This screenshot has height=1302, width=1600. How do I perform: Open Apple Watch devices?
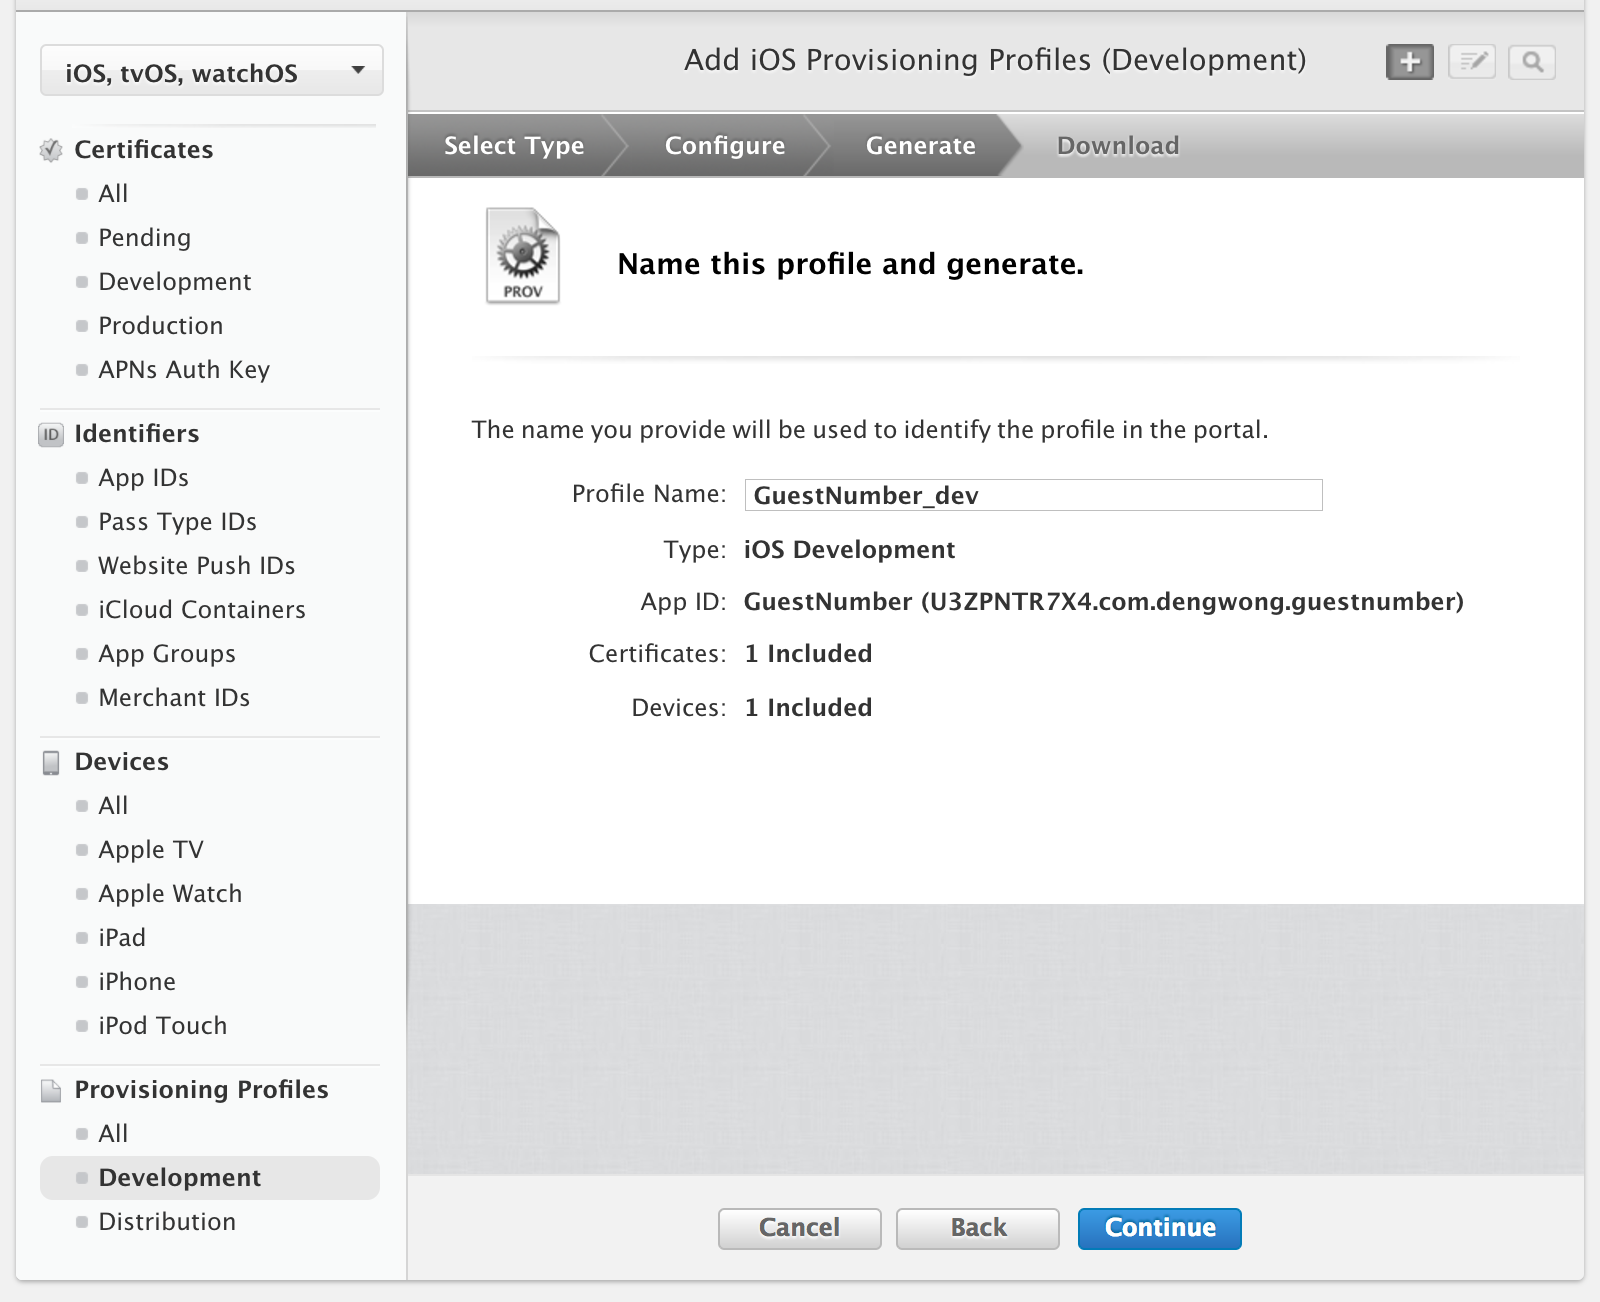tap(170, 894)
